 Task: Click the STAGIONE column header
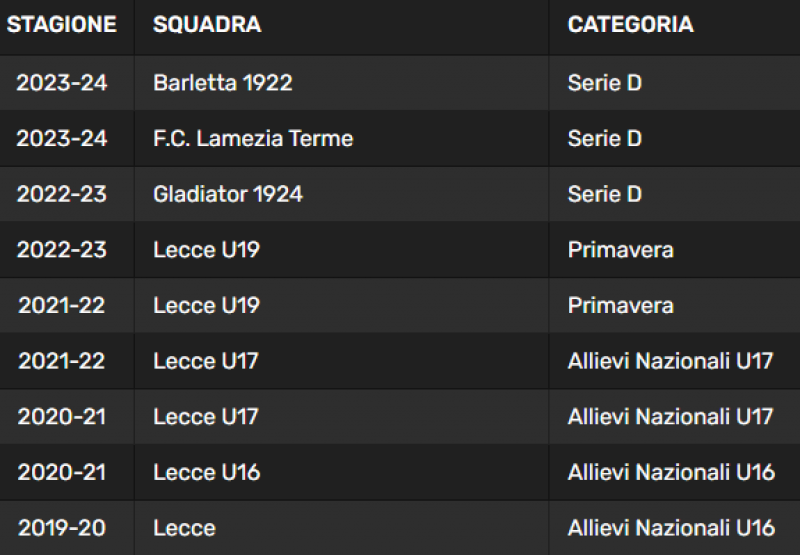coord(62,24)
